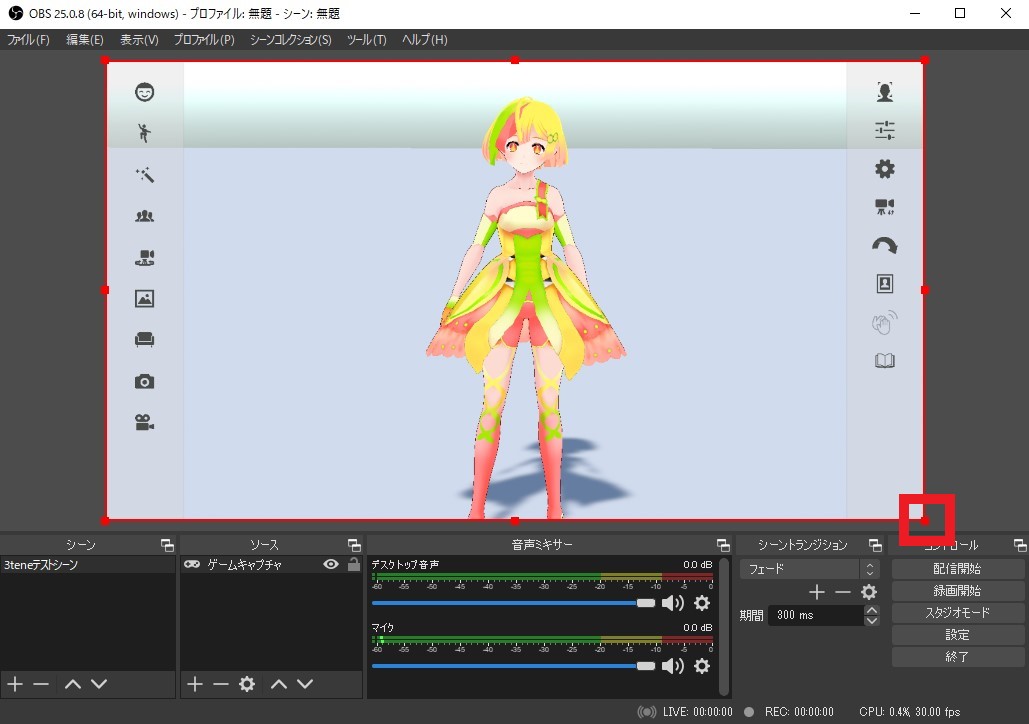Click the 終了 button
This screenshot has width=1029, height=724.
click(957, 656)
